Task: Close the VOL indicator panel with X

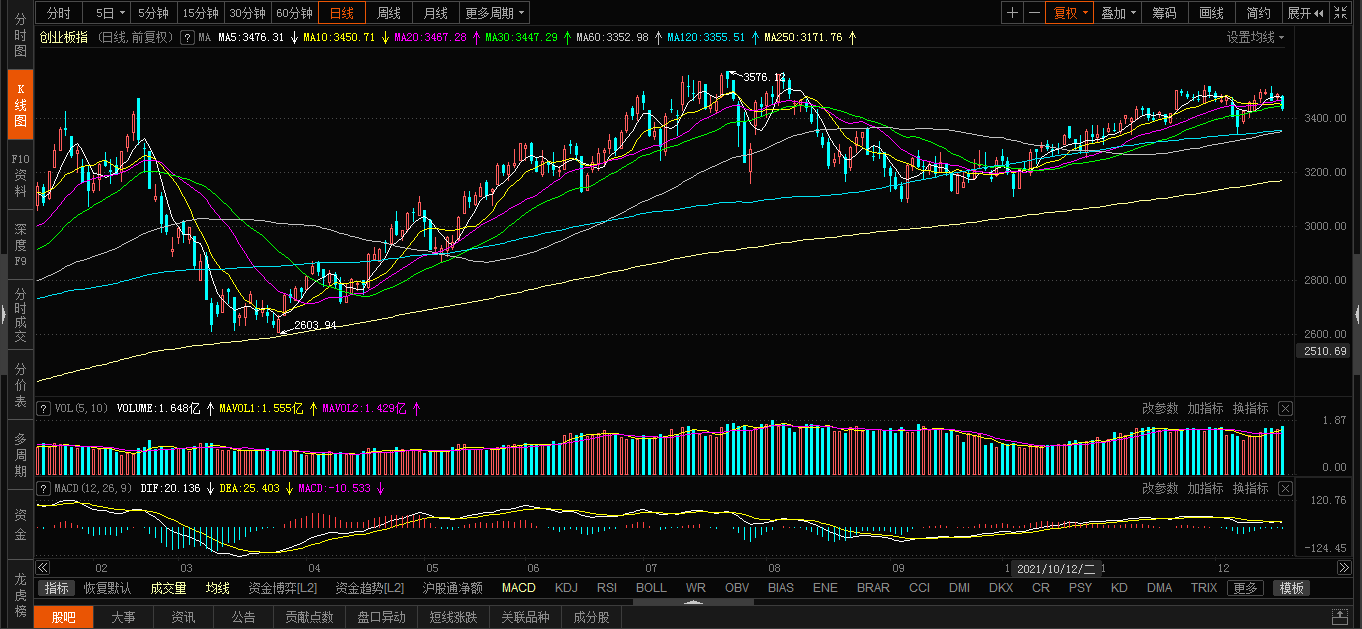Action: tap(1285, 408)
